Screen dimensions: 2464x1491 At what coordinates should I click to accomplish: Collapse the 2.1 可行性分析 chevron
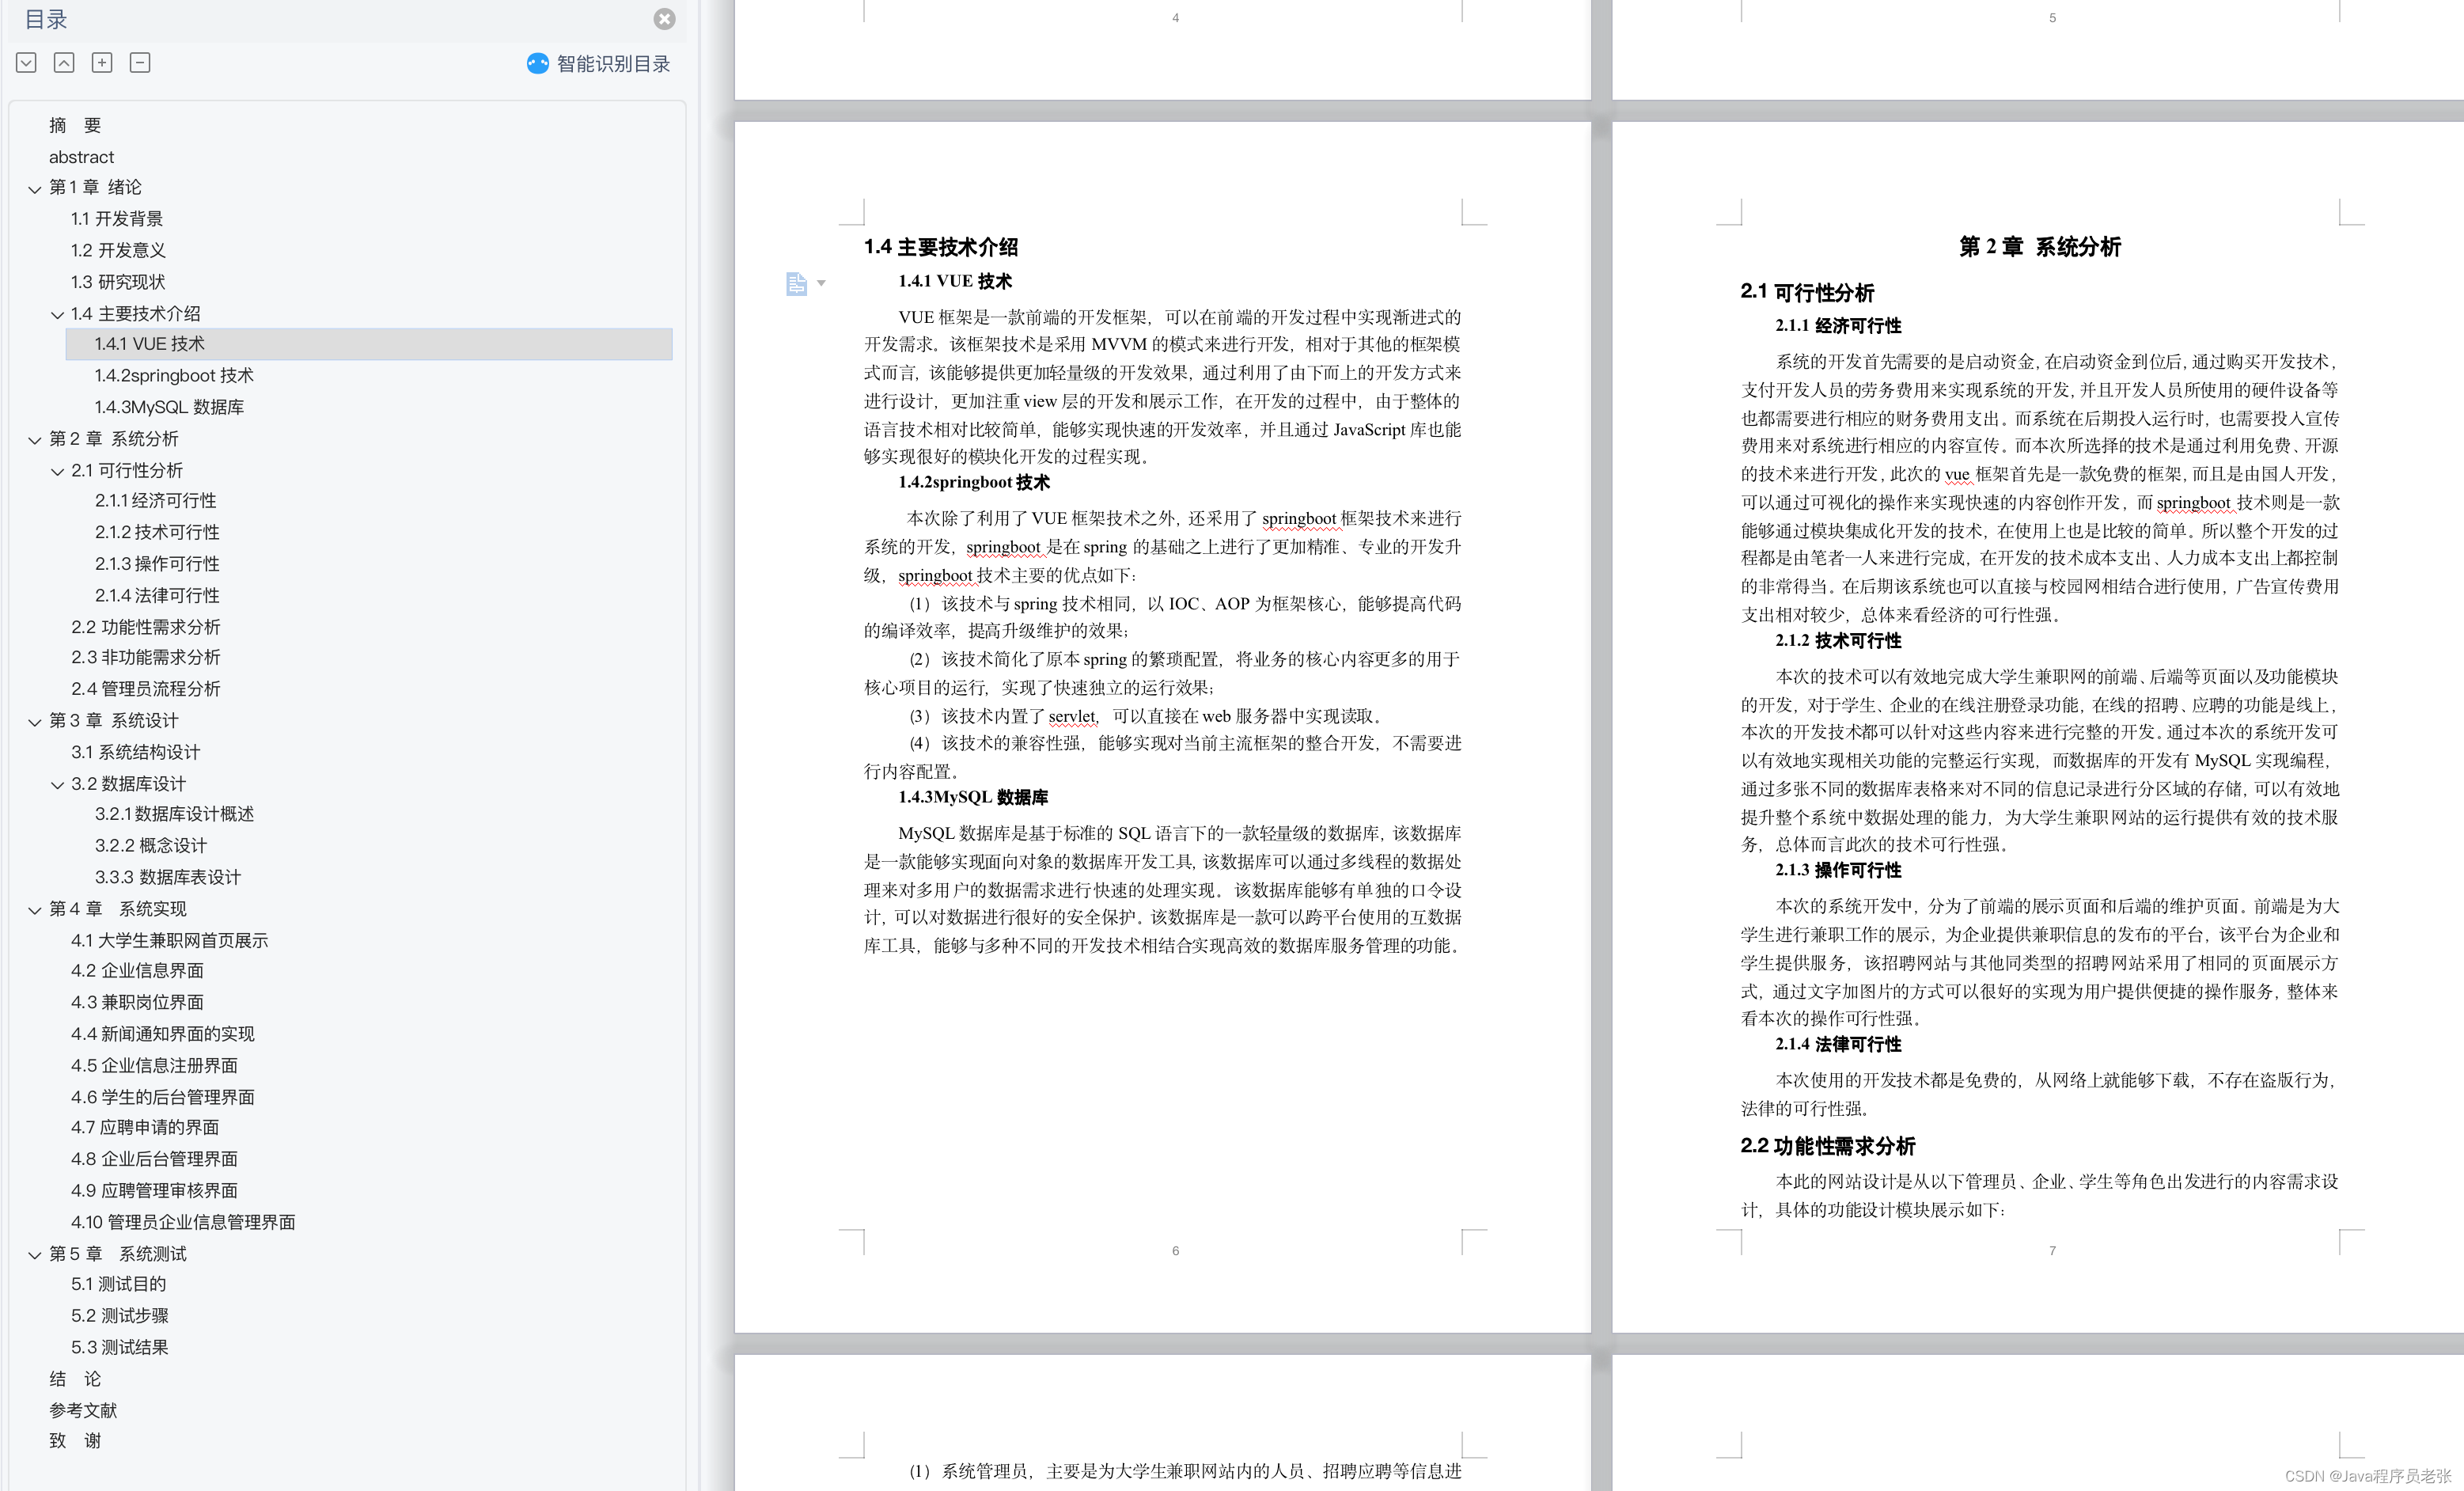(58, 472)
